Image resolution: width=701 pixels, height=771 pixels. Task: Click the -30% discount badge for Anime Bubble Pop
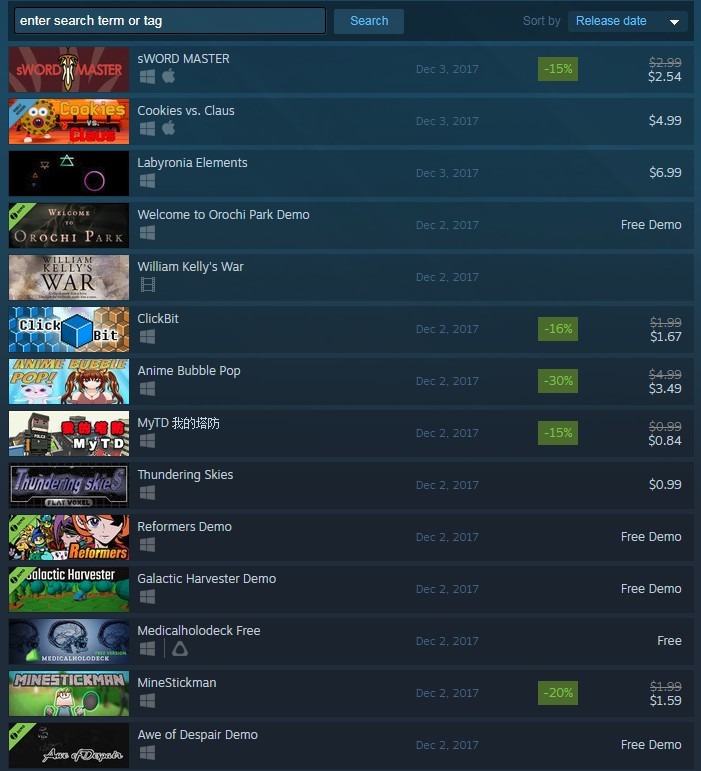[x=558, y=381]
